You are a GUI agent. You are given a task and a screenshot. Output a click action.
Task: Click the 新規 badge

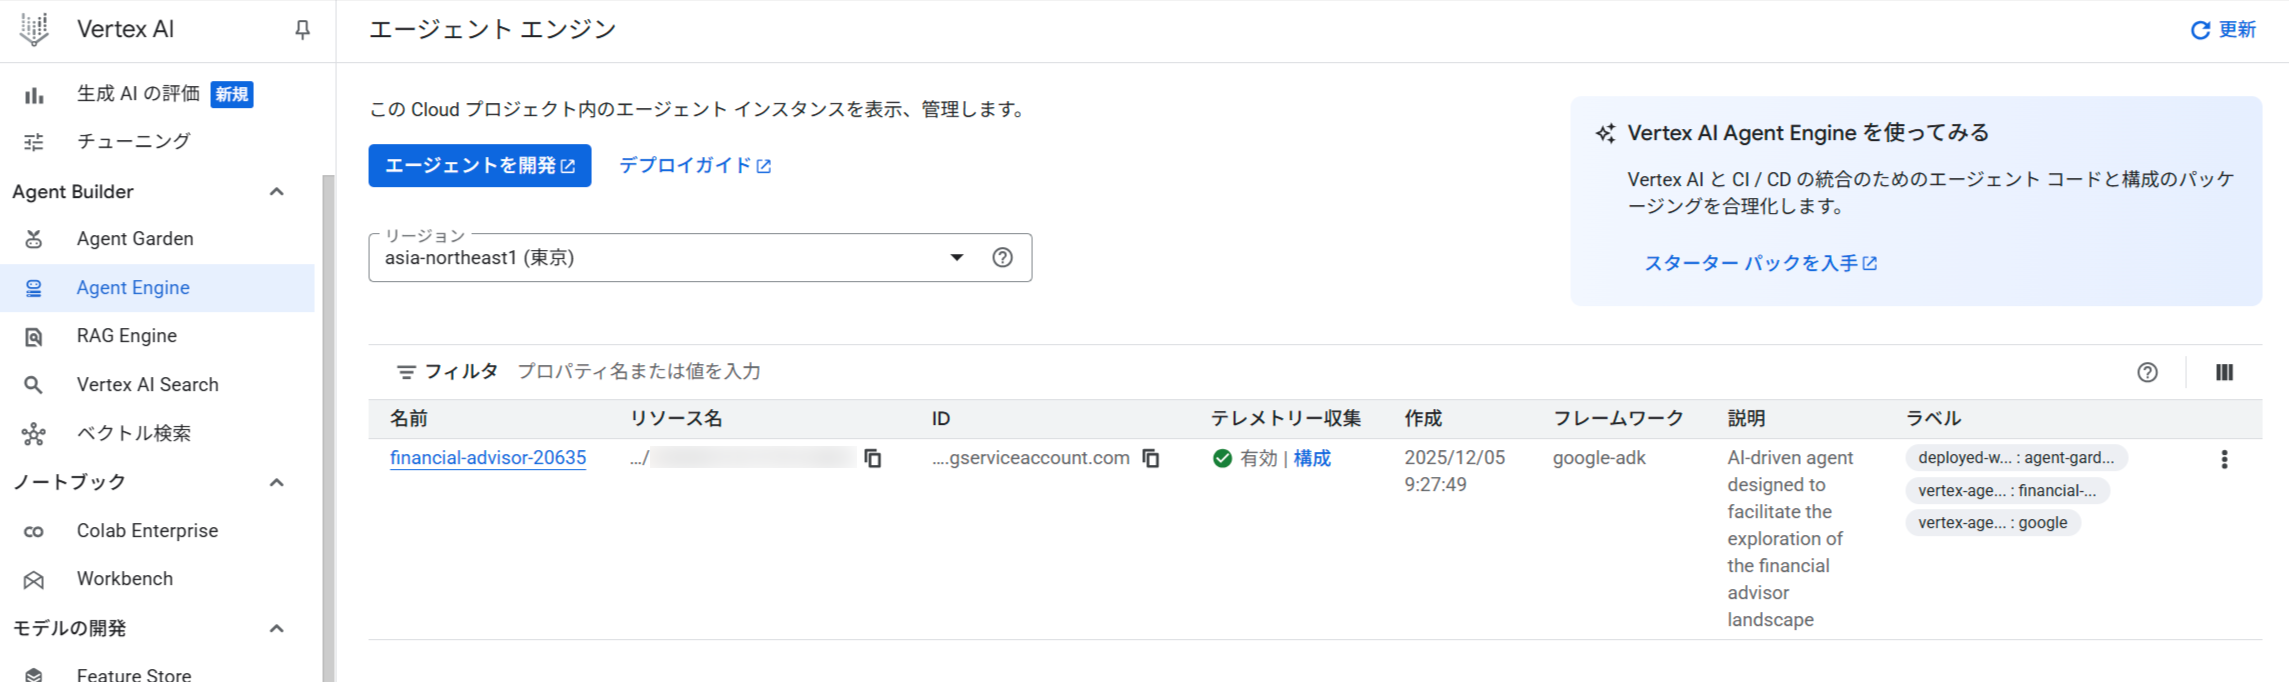point(232,94)
